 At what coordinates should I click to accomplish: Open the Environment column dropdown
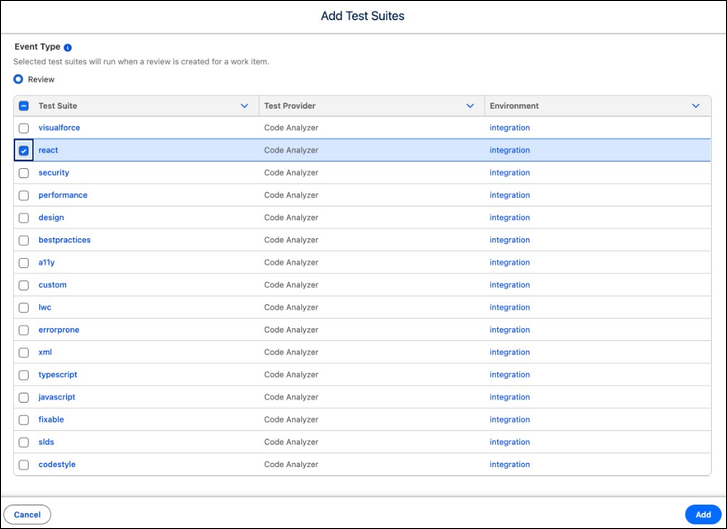pos(696,106)
